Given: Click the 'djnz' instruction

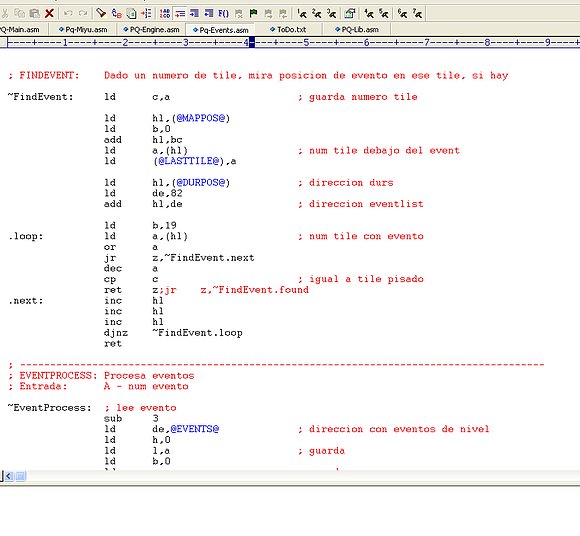Looking at the screenshot, I should click(x=116, y=333).
